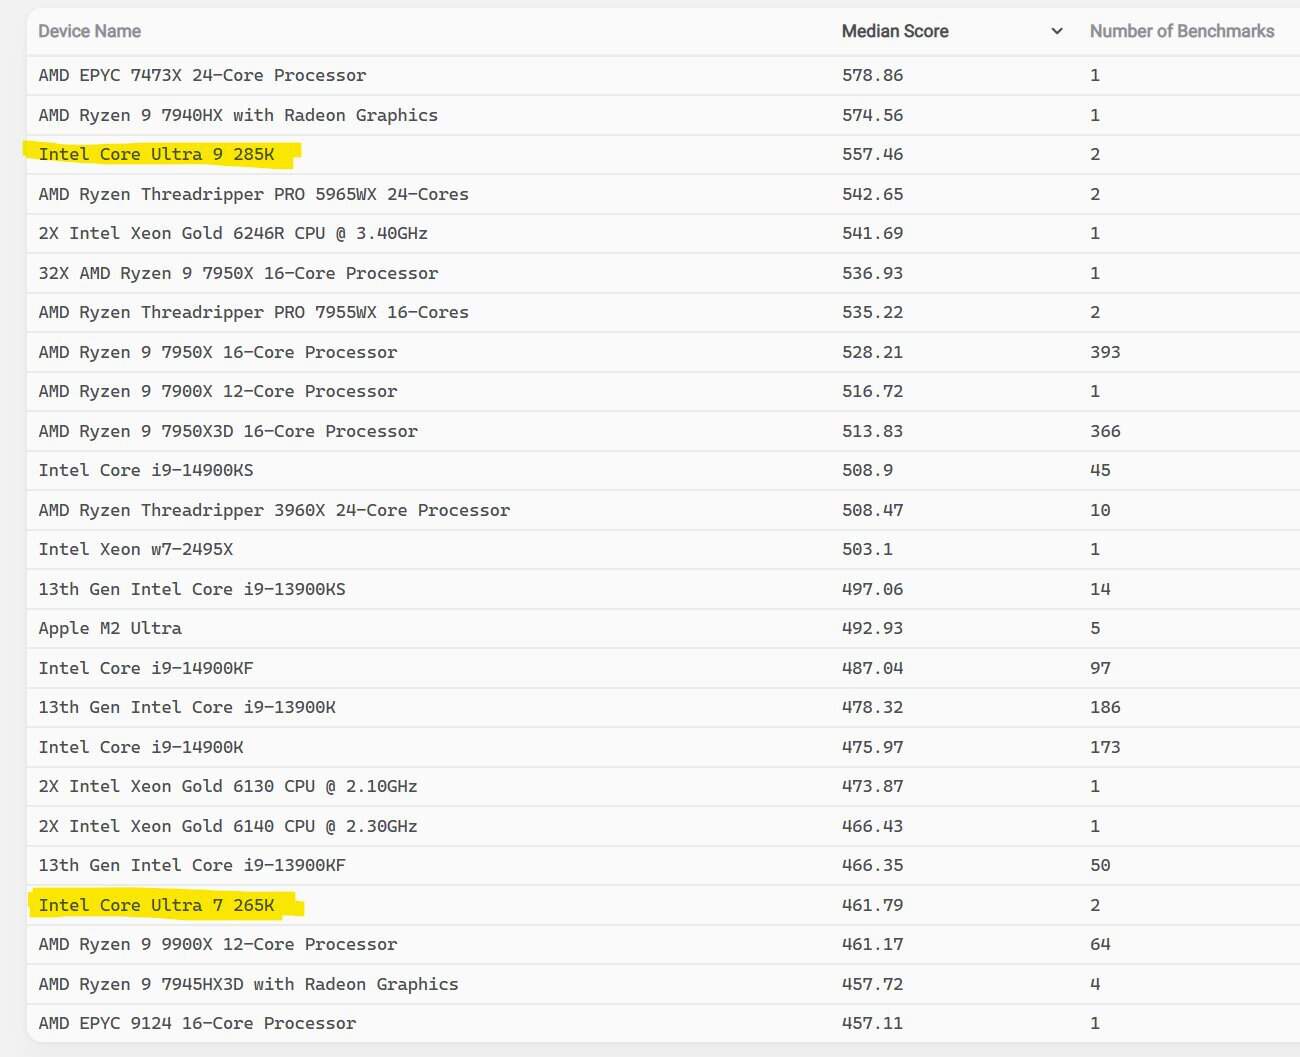
Task: Click benchmark count 64
Action: [x=1100, y=944]
